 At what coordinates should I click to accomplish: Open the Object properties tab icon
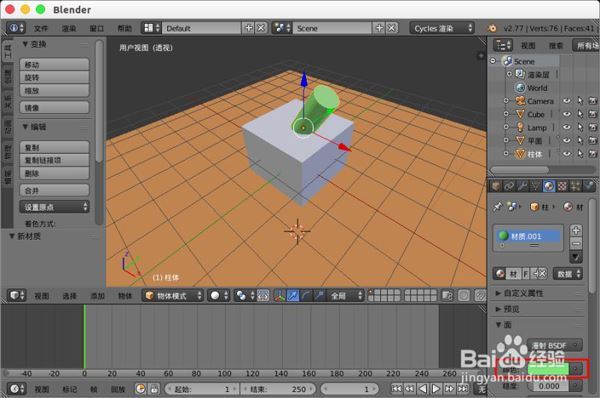point(496,186)
